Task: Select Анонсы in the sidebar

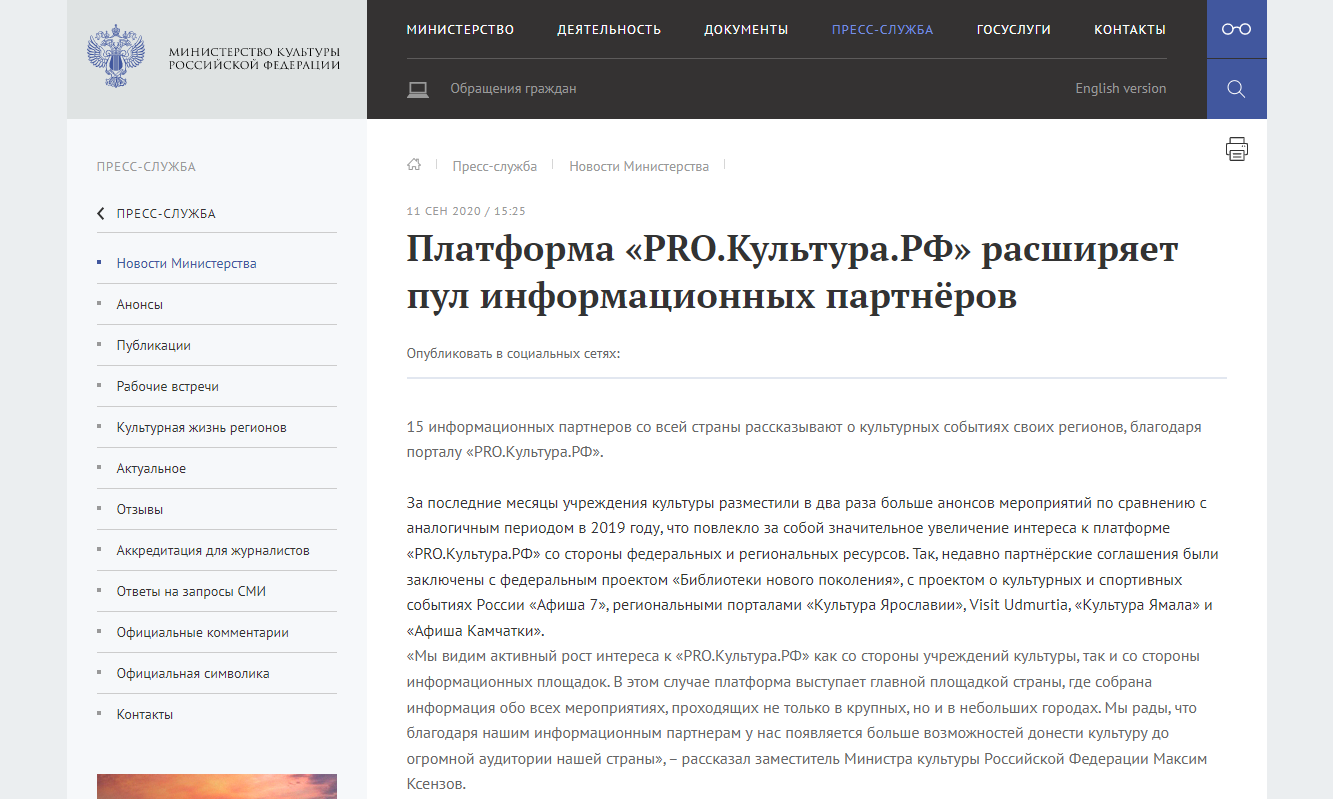Action: point(139,304)
